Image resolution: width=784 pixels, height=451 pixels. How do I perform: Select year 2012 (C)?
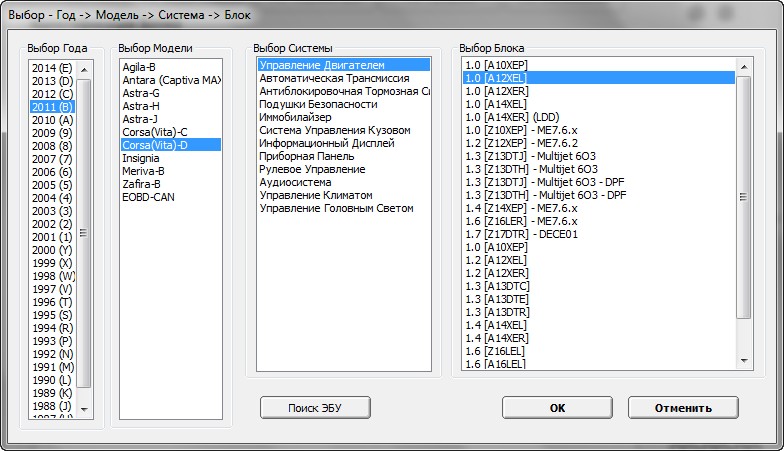[52, 94]
